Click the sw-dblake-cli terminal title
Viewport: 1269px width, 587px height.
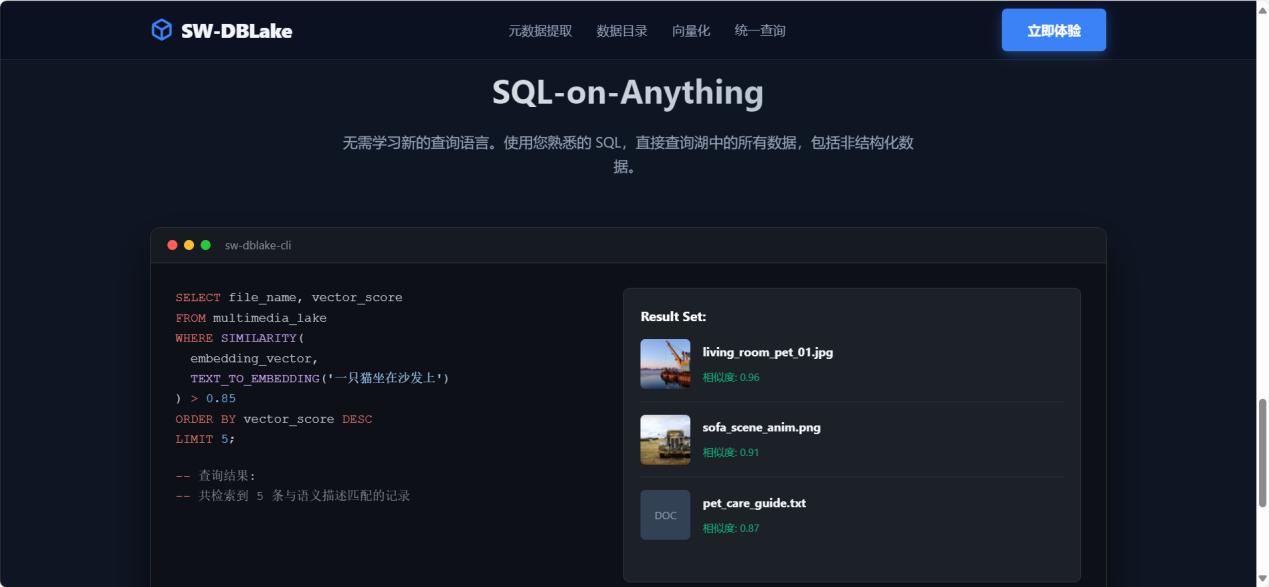pyautogui.click(x=258, y=245)
